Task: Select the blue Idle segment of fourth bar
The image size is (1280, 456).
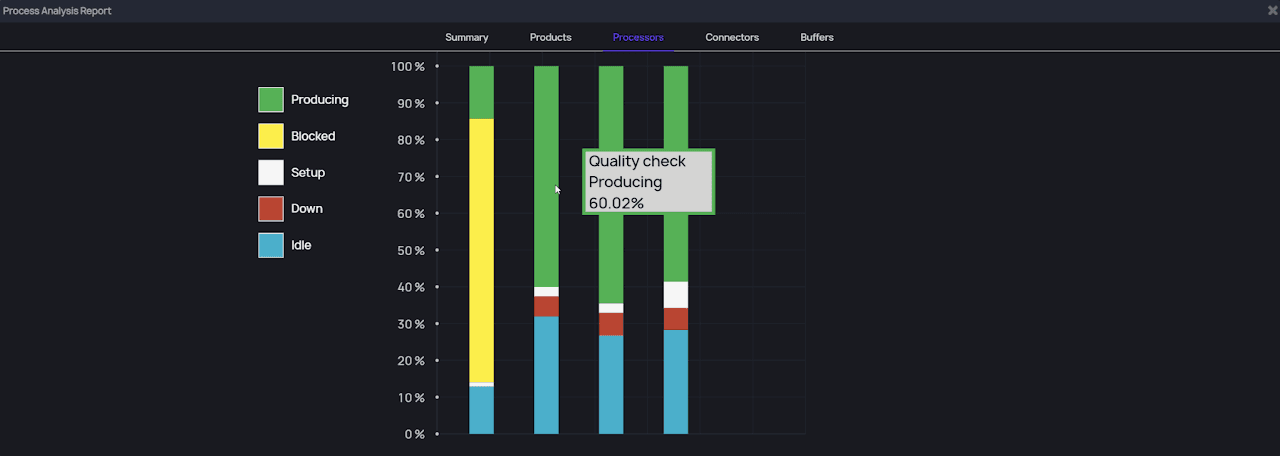Action: tap(676, 381)
